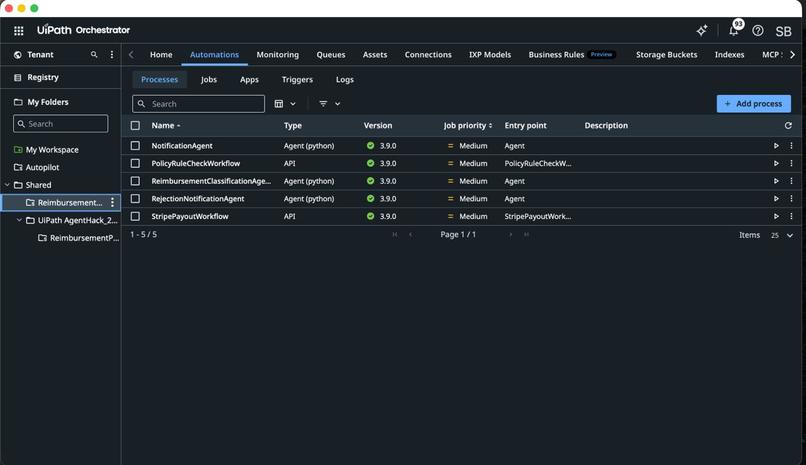
Task: Click the Tenant search magnifier icon
Action: (x=94, y=54)
